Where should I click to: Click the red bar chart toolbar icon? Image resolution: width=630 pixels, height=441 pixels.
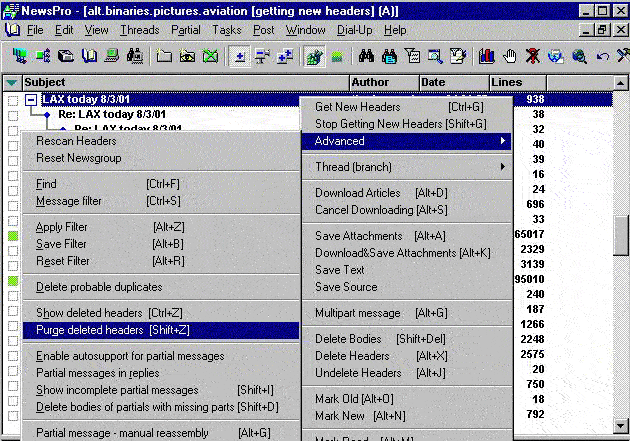[x=487, y=56]
